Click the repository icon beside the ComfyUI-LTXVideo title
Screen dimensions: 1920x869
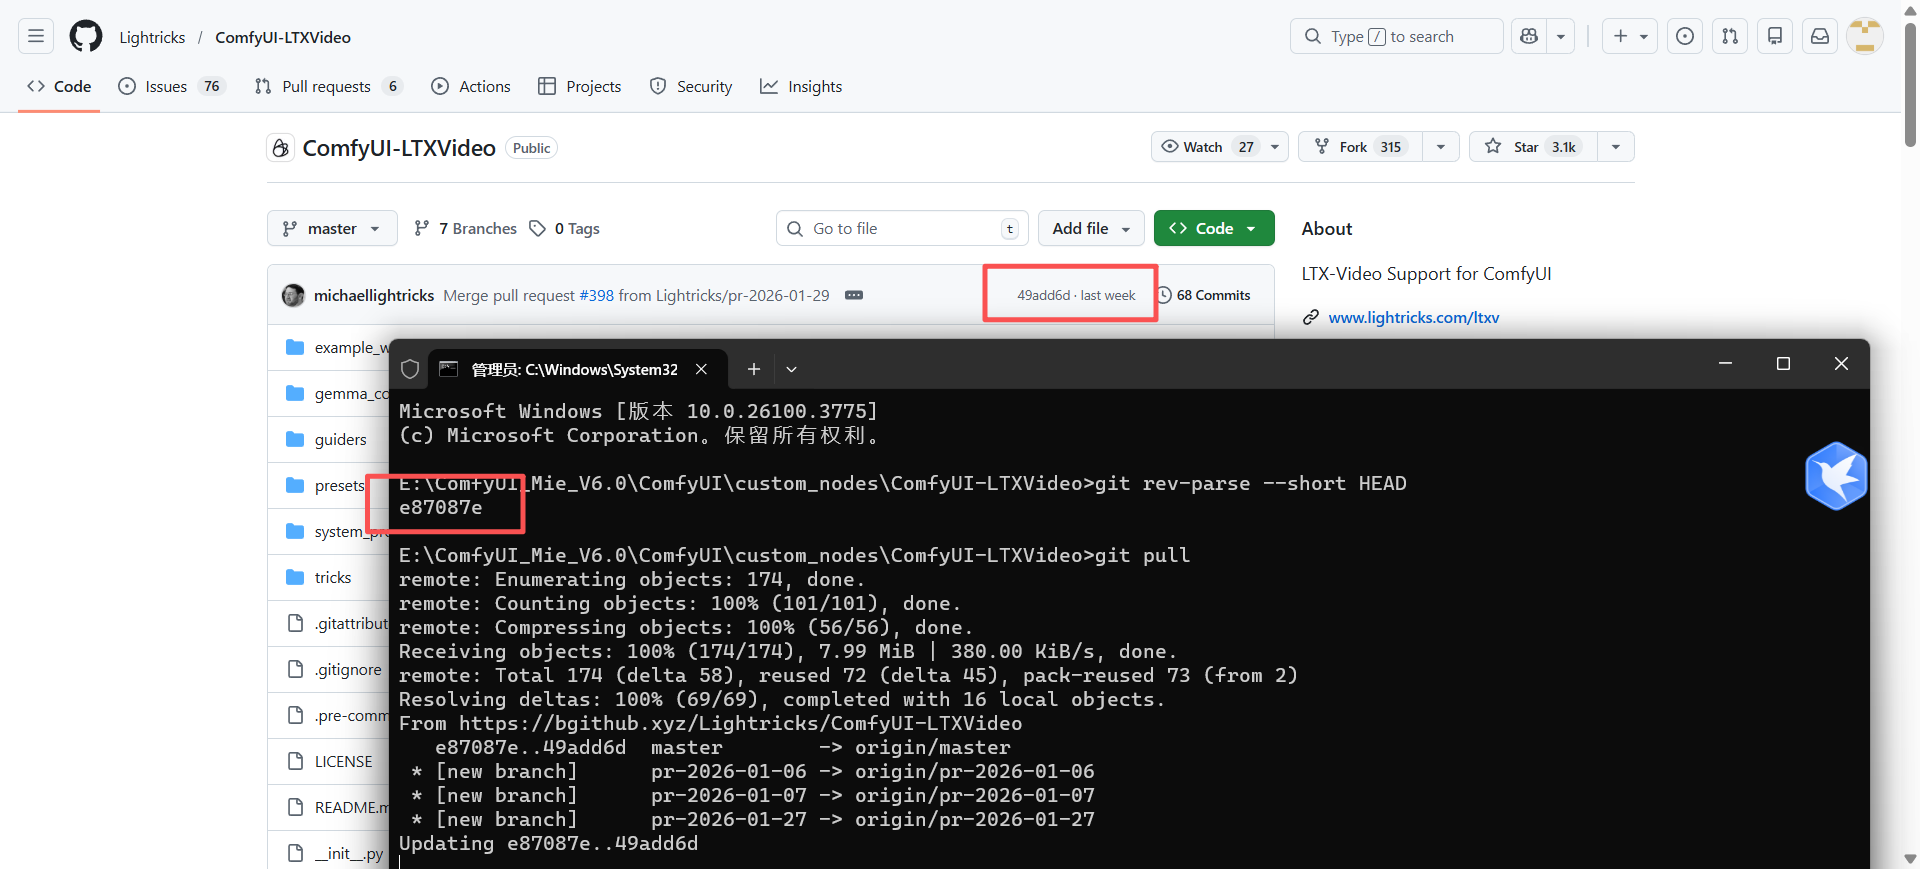click(280, 148)
